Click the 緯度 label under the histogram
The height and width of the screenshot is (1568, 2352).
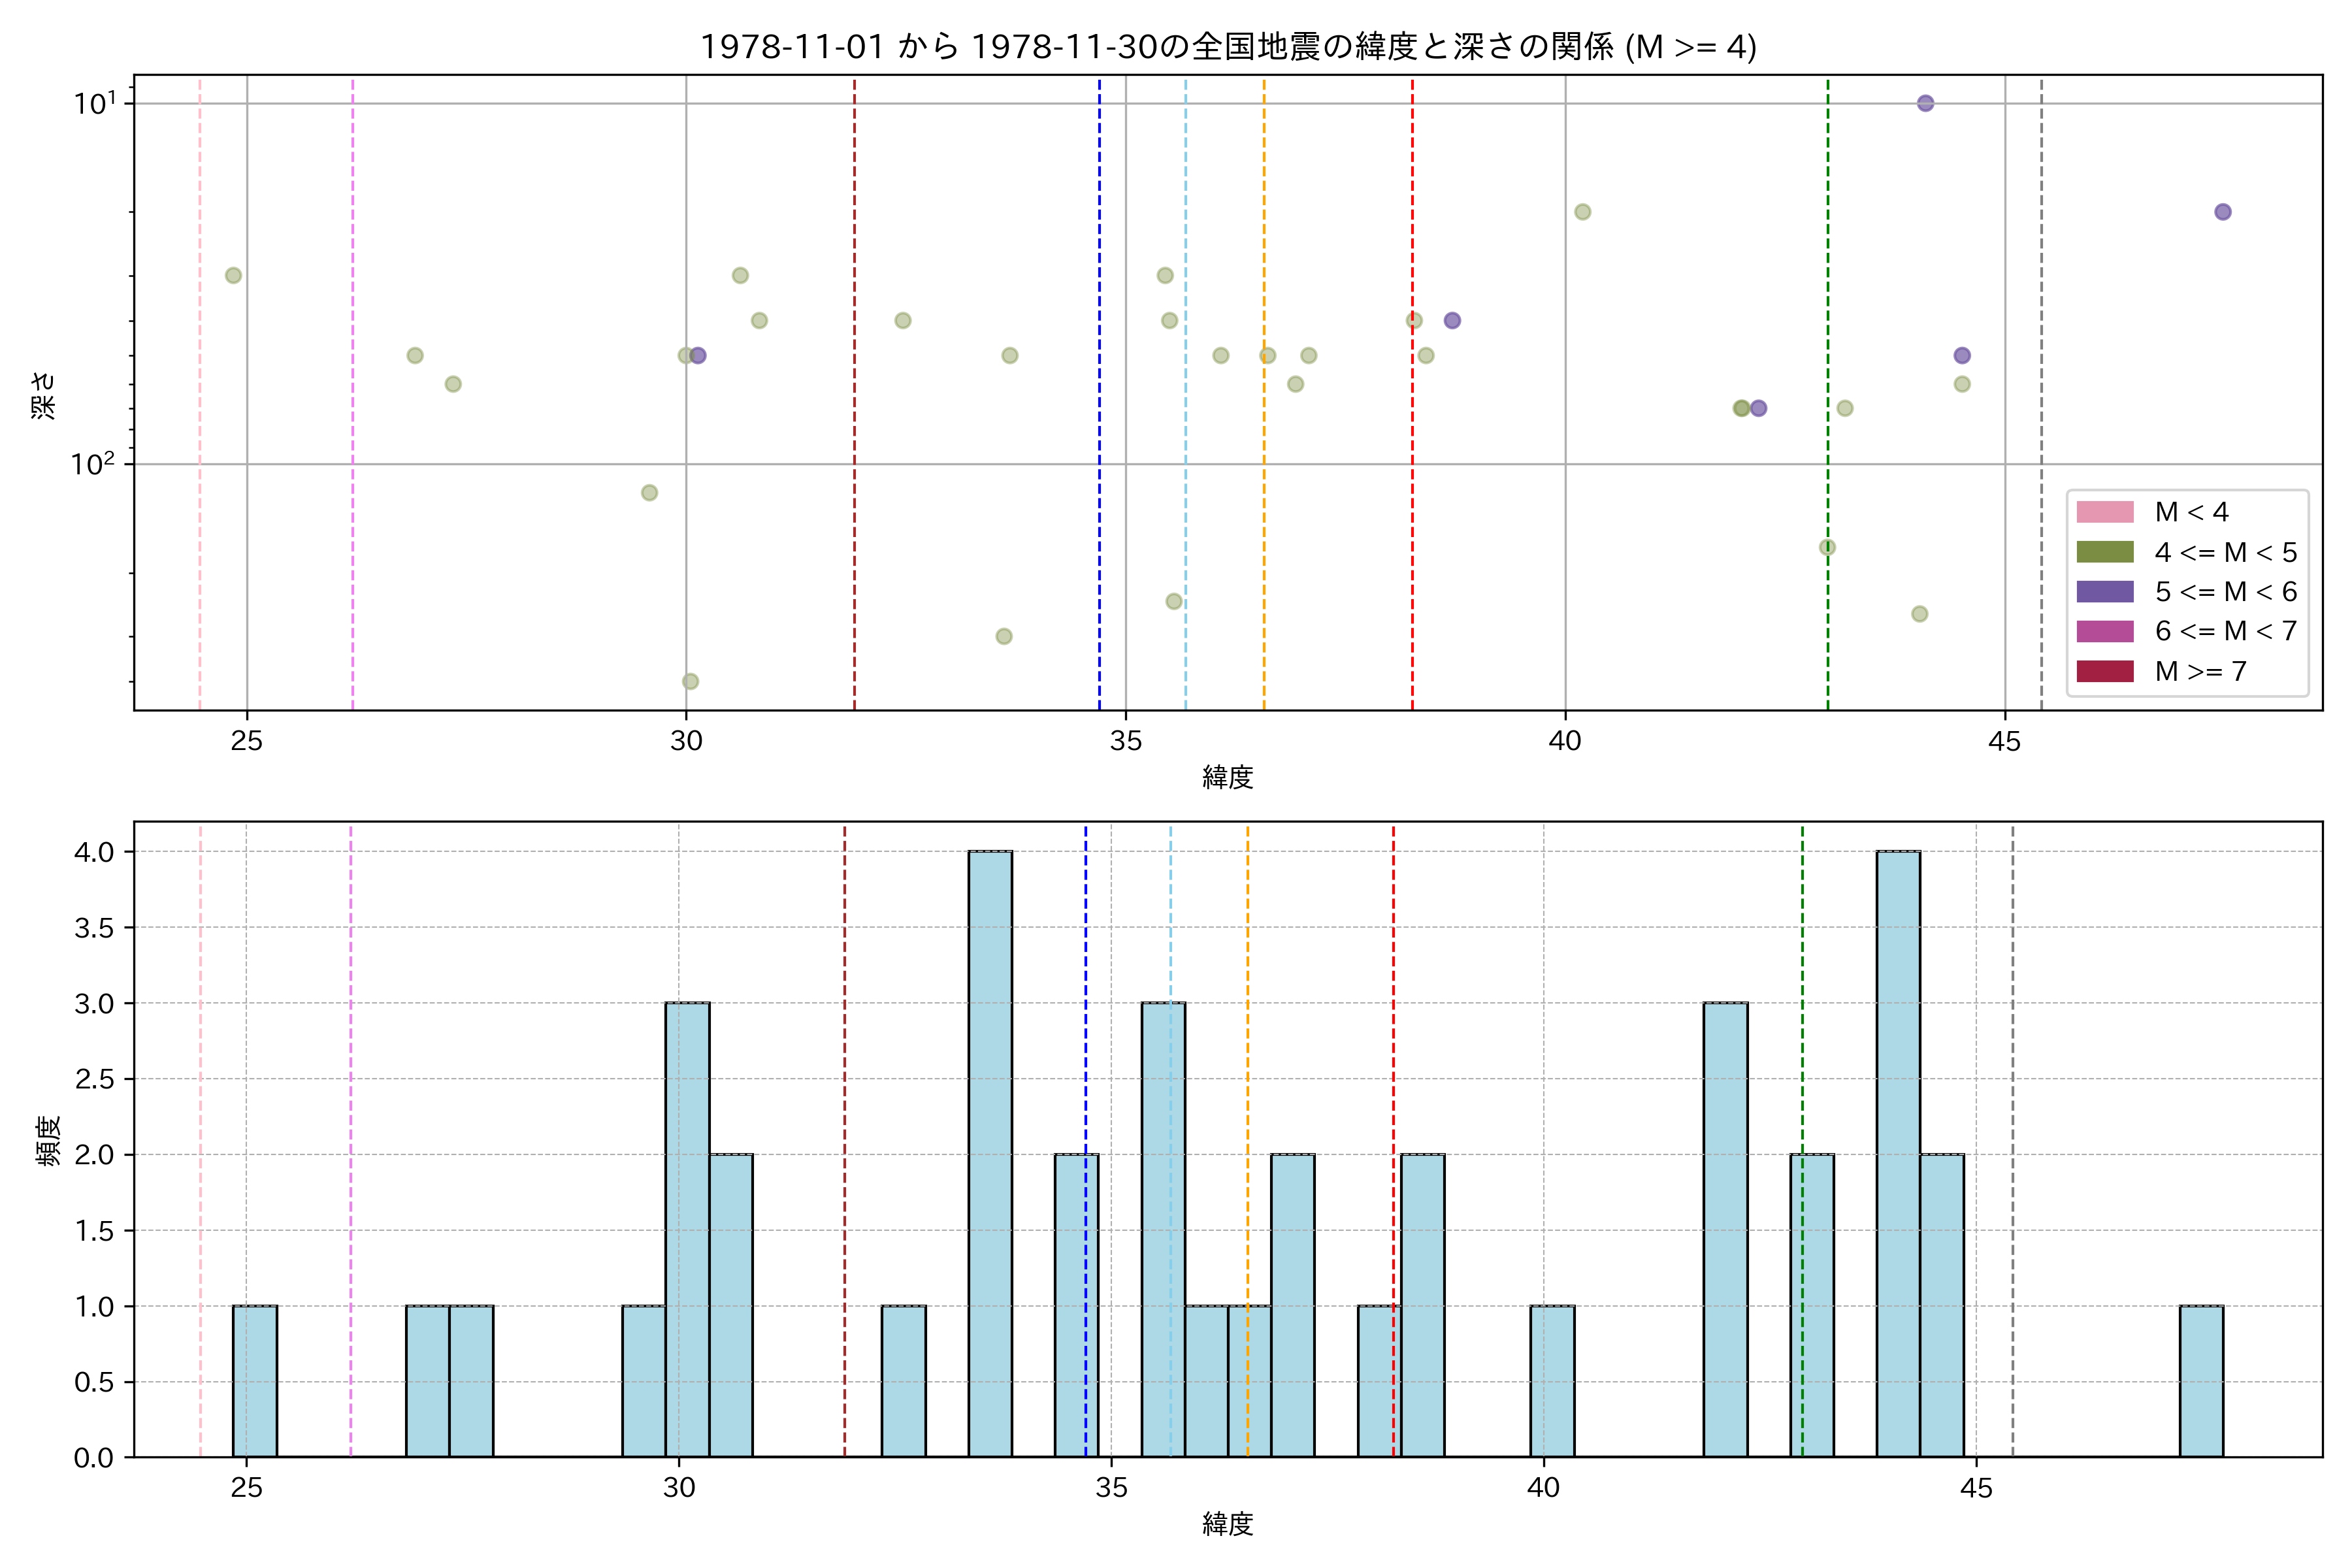[x=1227, y=1524]
